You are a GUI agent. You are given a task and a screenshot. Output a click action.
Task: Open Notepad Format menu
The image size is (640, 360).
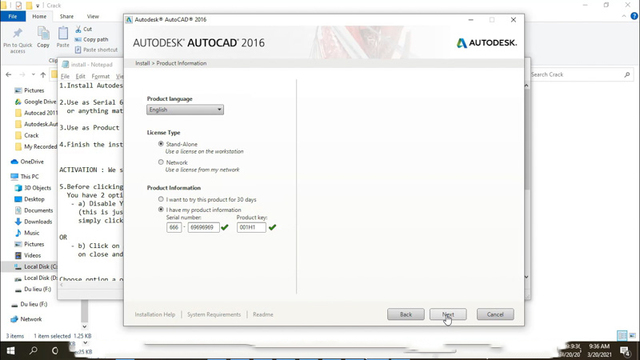pyautogui.click(x=100, y=76)
